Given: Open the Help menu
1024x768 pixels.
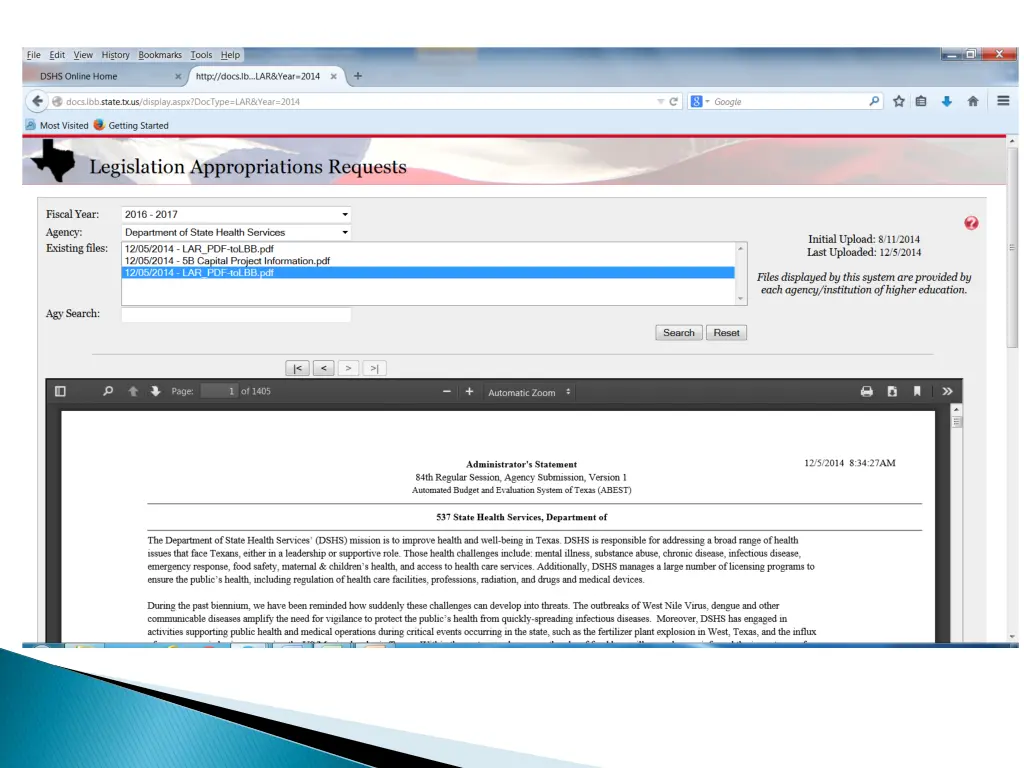Looking at the screenshot, I should coord(230,55).
